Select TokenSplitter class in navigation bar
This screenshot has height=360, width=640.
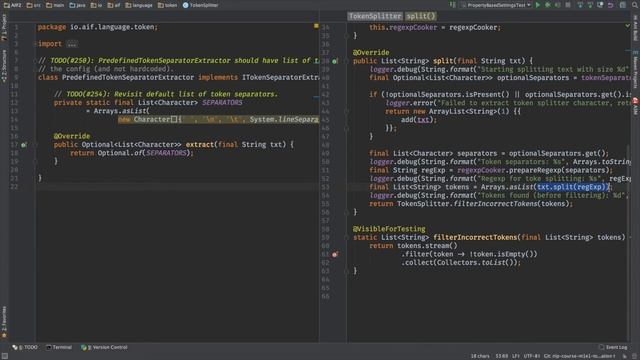(200, 5)
